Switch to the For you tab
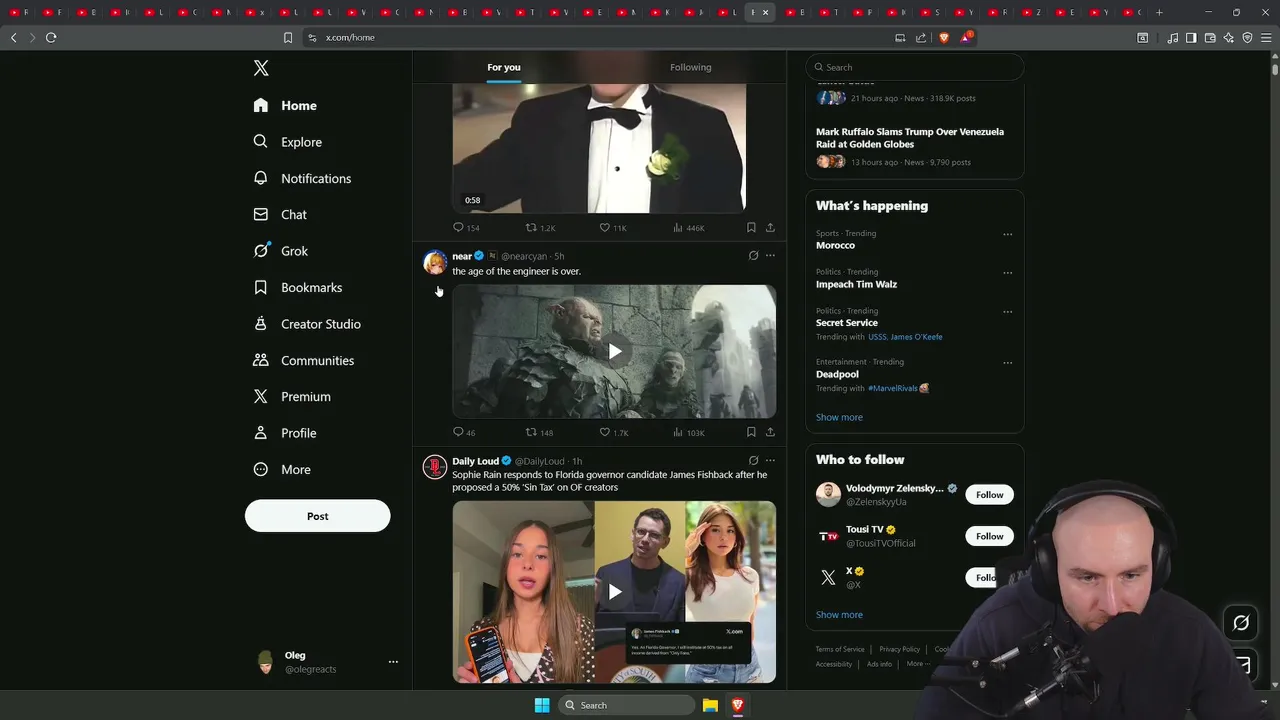The image size is (1280, 720). coord(504,67)
